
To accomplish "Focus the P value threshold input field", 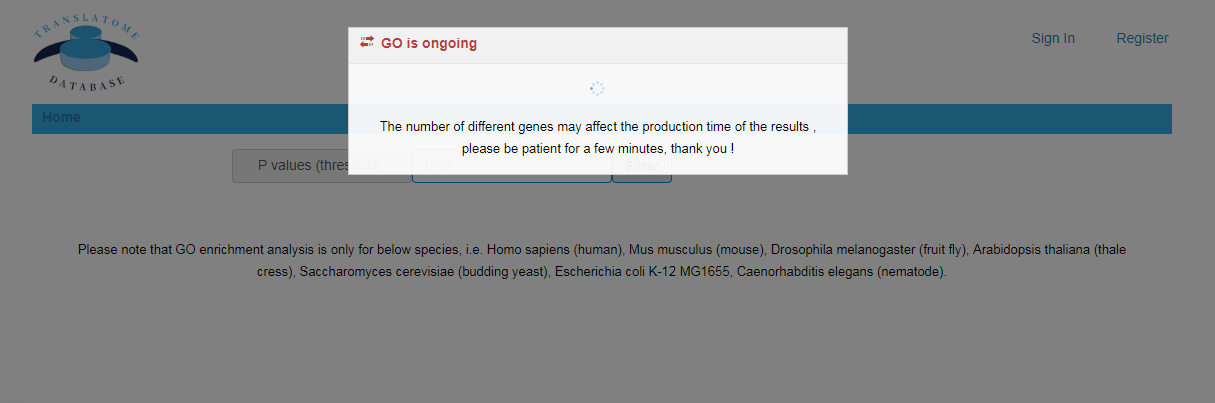I will [x=511, y=166].
